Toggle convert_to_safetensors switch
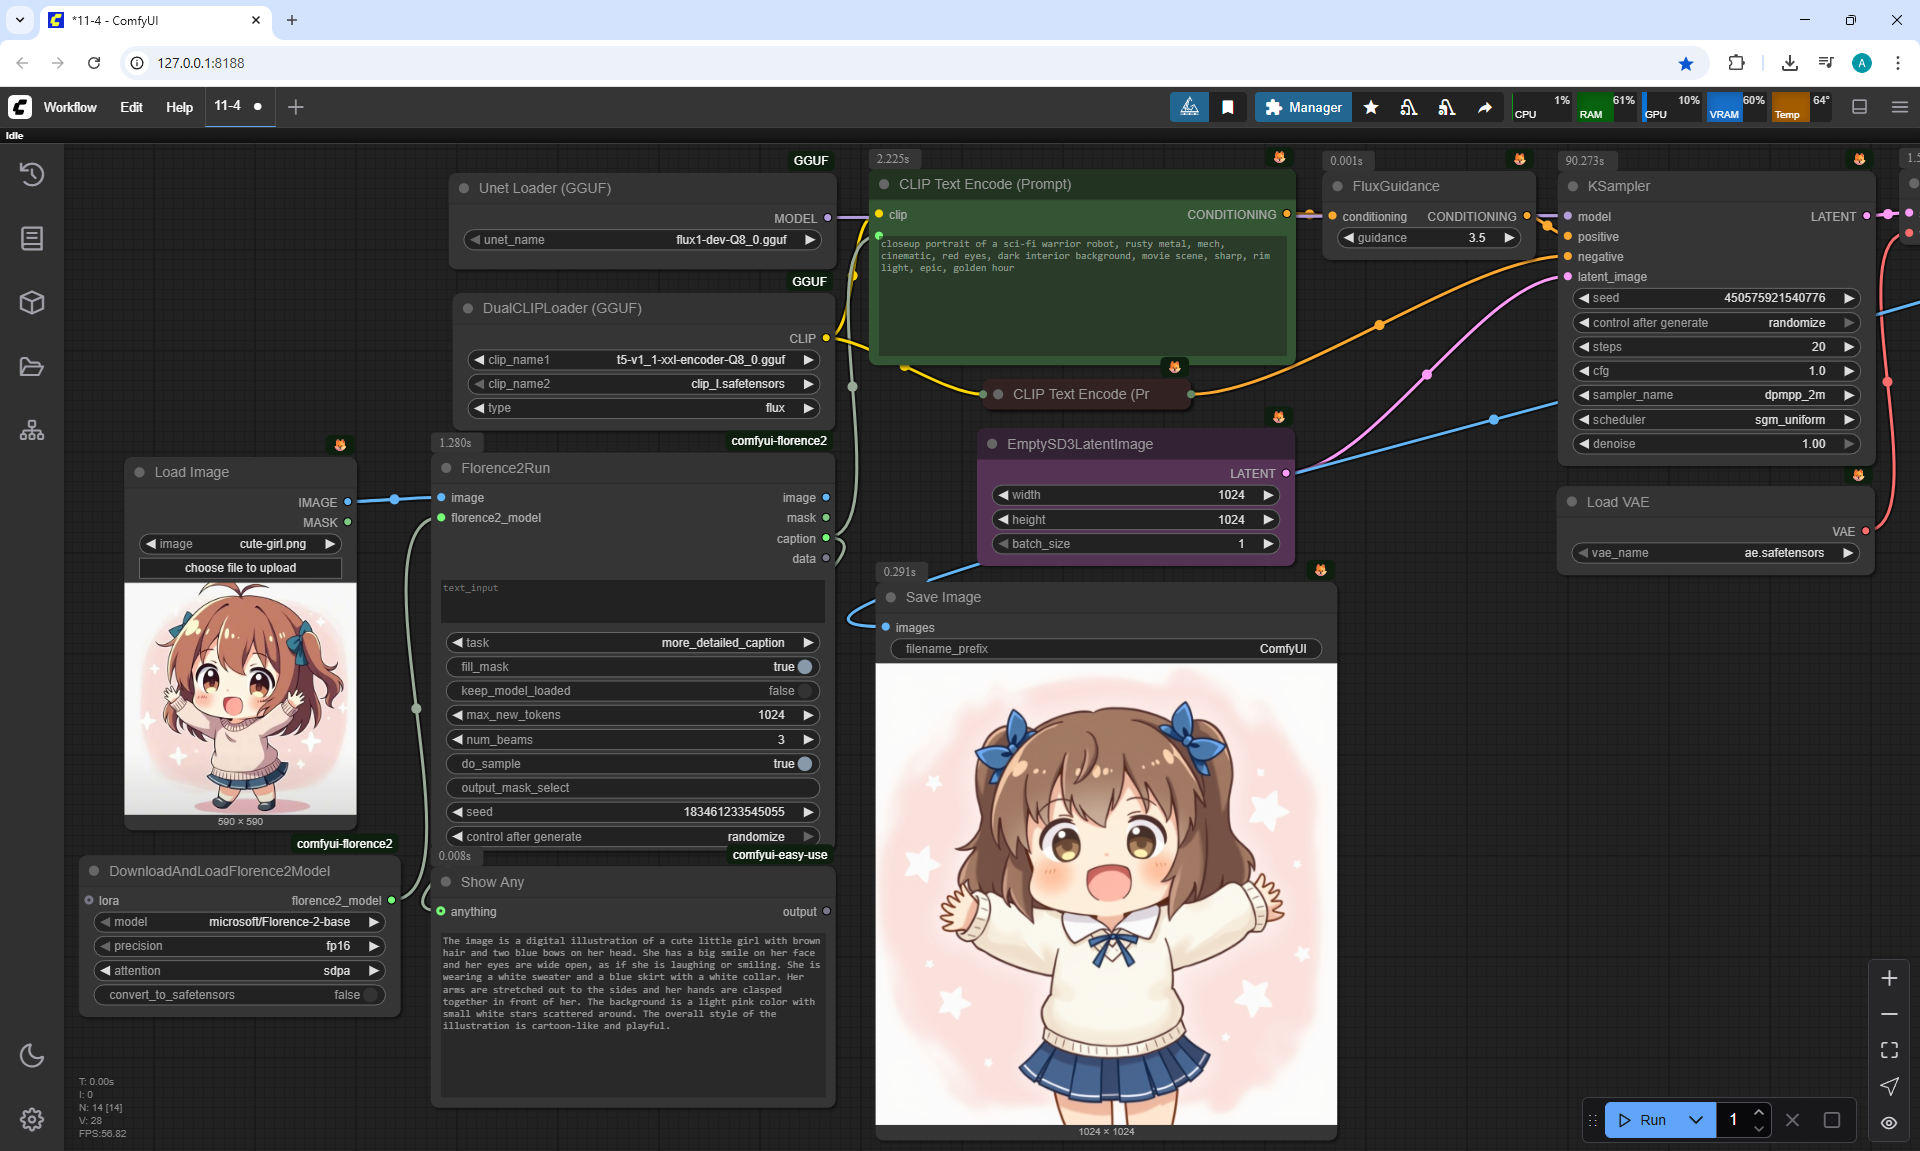 click(370, 995)
